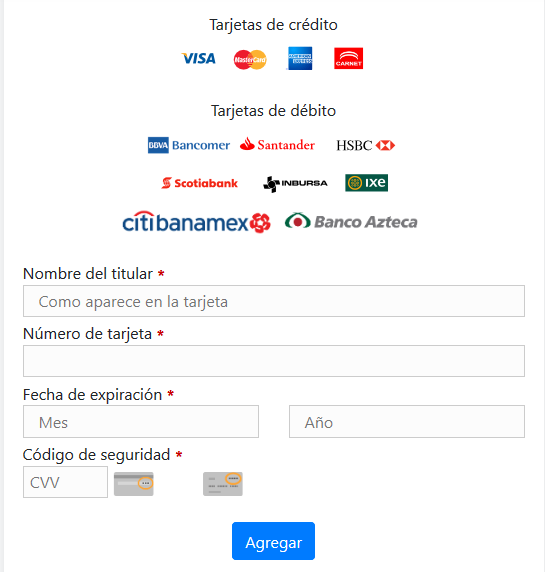Click the Banco Azteca logo
This screenshot has height=572, width=545.
[x=351, y=221]
